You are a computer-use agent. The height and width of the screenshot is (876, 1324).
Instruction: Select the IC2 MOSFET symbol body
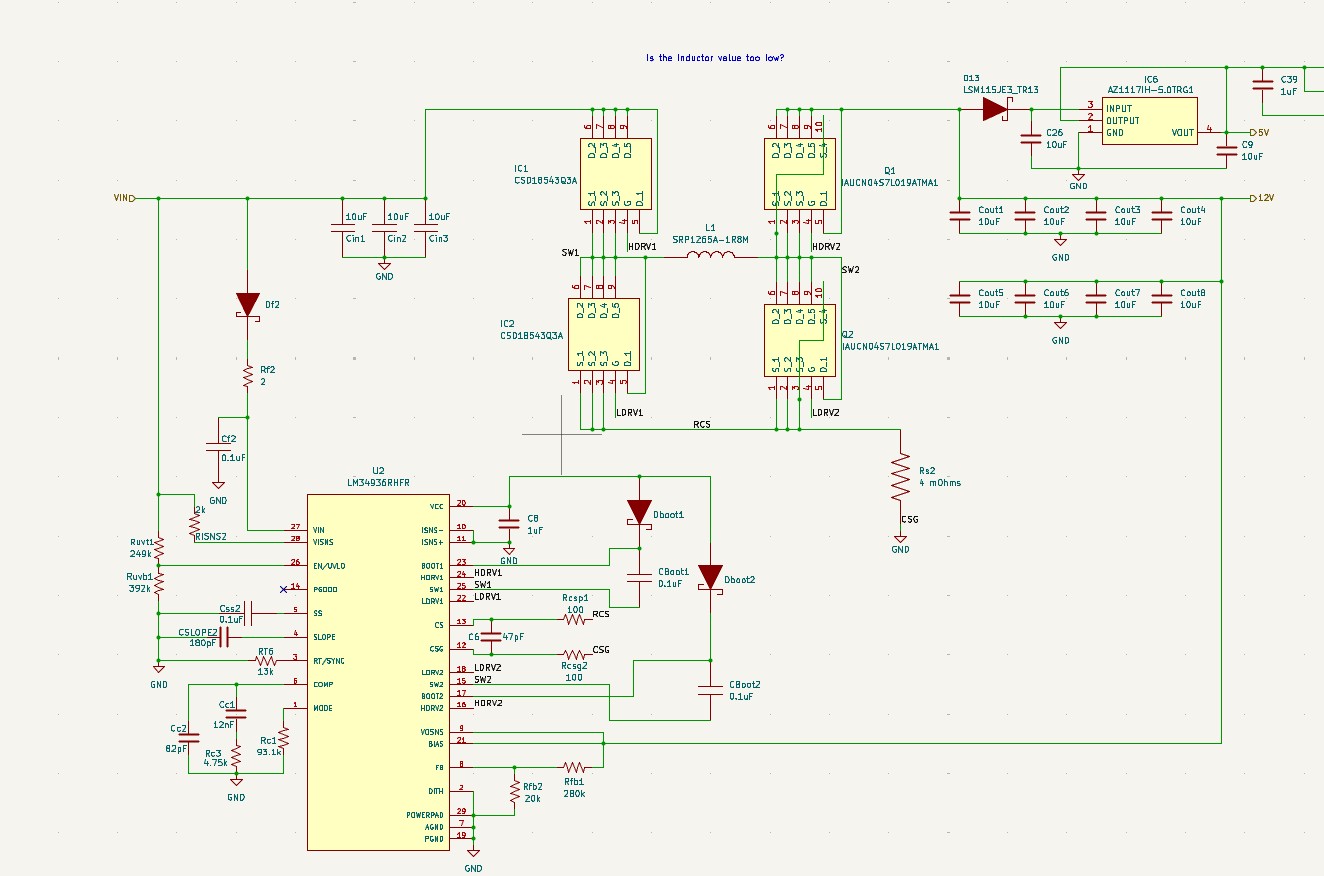[x=604, y=334]
